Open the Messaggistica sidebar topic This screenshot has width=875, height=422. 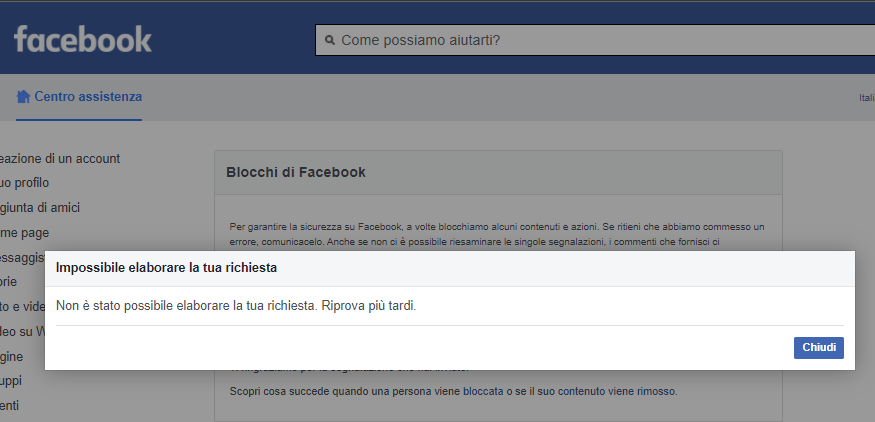pyautogui.click(x=22, y=257)
